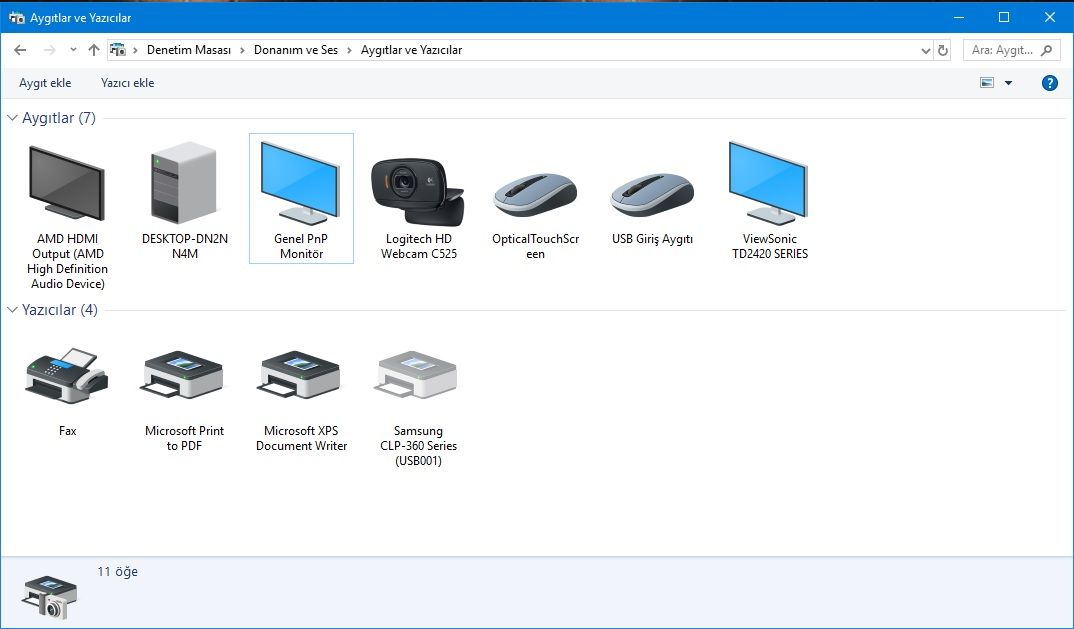Click the Aygıtlar (7) group heading text
Image resolution: width=1074 pixels, height=629 pixels.
point(59,118)
